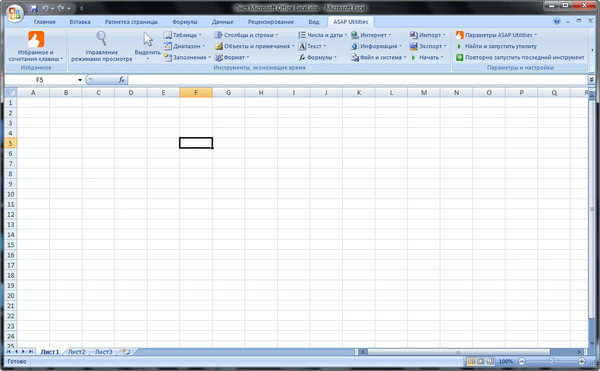Click the Файл и система icon
Screen dimensions: 600x371
point(355,57)
